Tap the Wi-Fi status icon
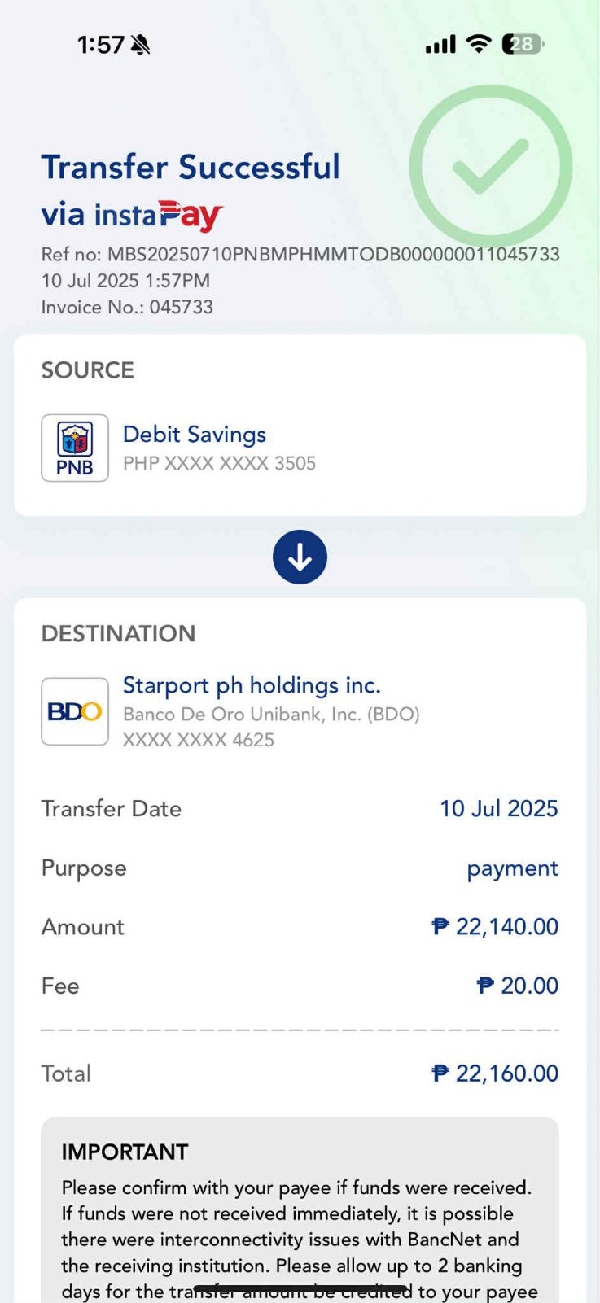600x1303 pixels. coord(480,44)
